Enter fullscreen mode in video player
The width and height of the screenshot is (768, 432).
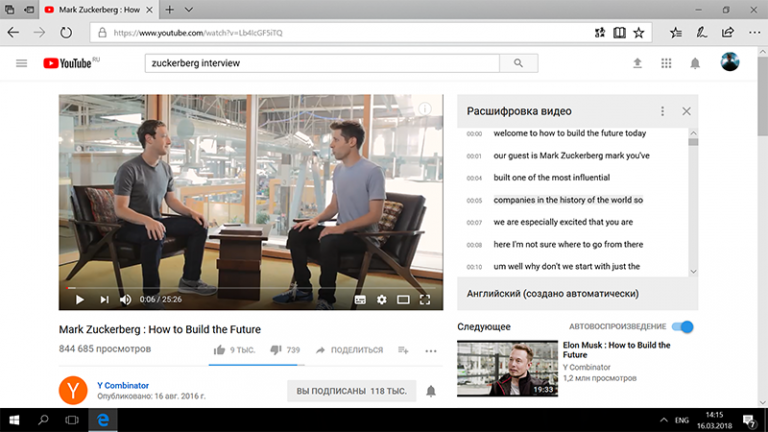(424, 299)
